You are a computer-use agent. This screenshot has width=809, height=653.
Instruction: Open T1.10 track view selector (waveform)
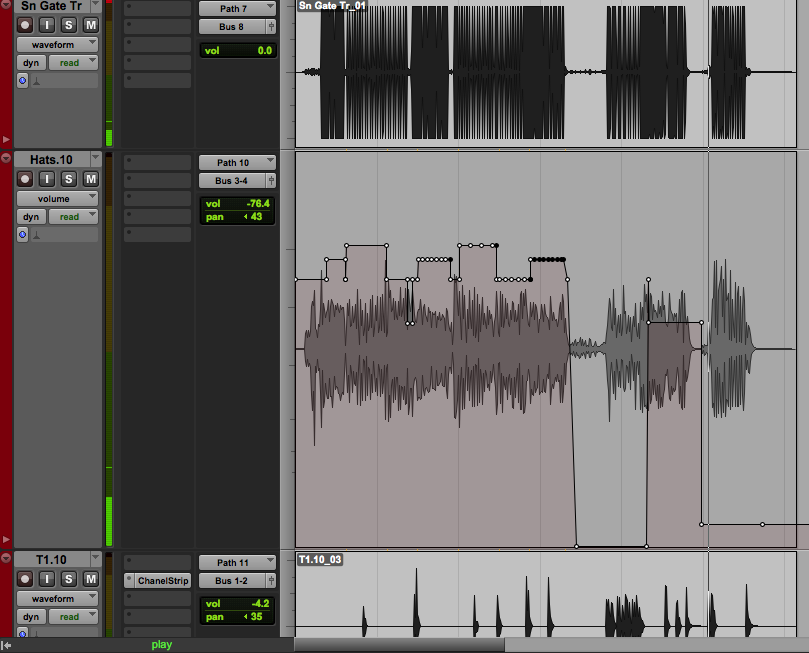click(57, 598)
